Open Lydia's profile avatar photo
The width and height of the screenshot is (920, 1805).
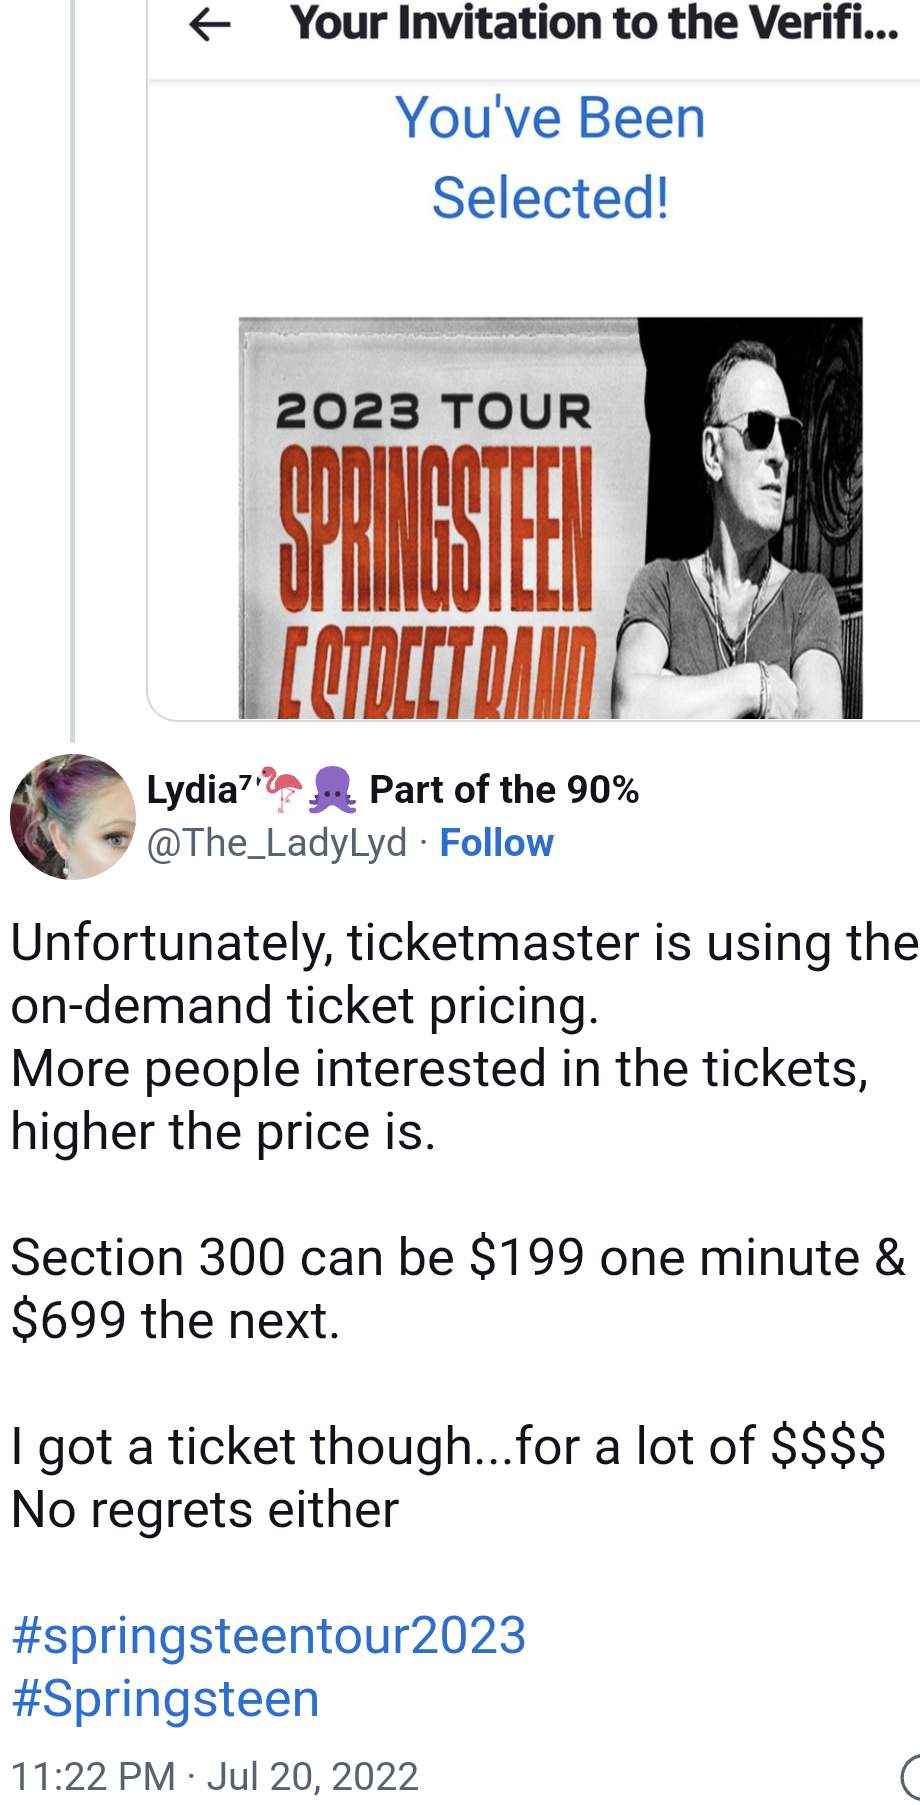72,817
